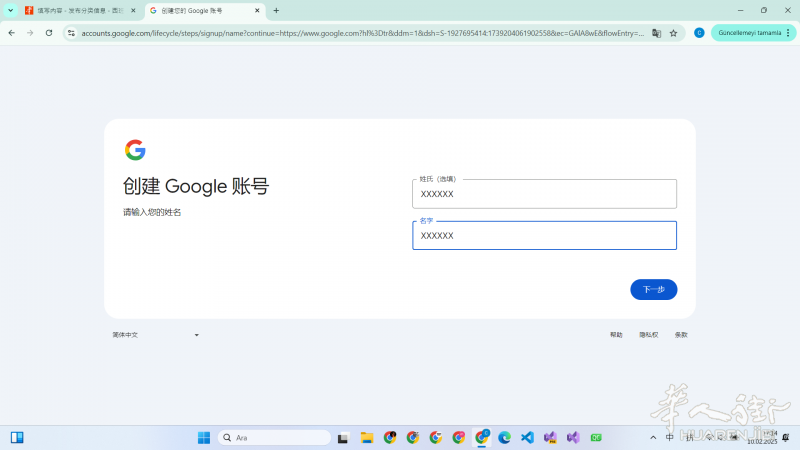Image resolution: width=800 pixels, height=450 pixels.
Task: Open Visual Studio Code from the taskbar
Action: (527, 438)
